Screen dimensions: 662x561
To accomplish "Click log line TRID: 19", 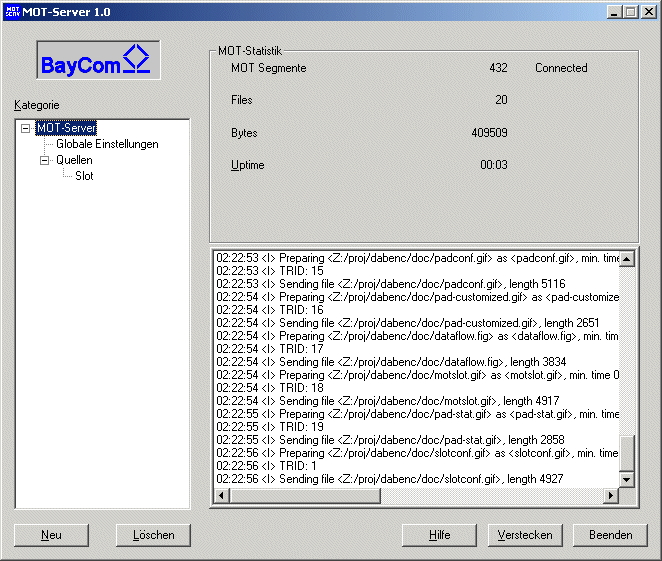I will coord(270,427).
